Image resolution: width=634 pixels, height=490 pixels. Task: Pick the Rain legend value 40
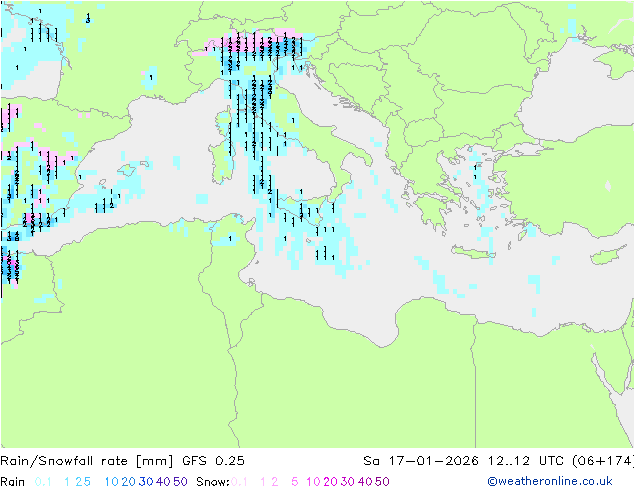tap(163, 482)
